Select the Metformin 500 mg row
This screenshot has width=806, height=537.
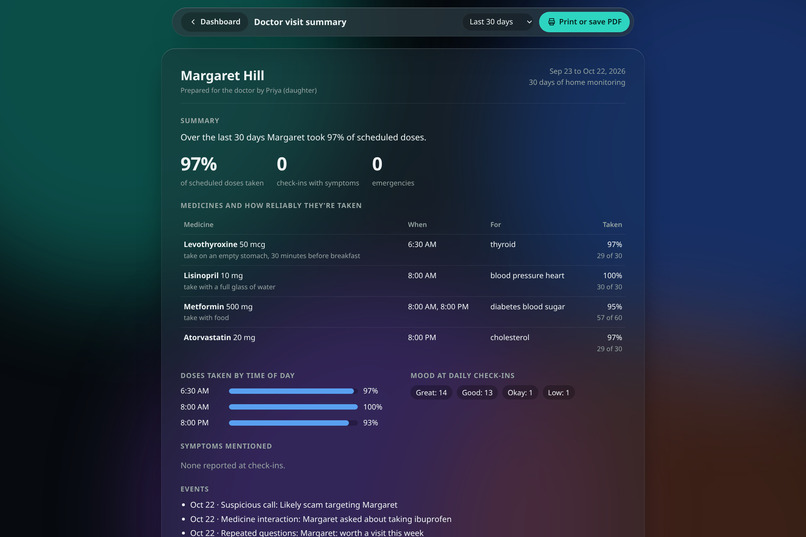pyautogui.click(x=402, y=312)
